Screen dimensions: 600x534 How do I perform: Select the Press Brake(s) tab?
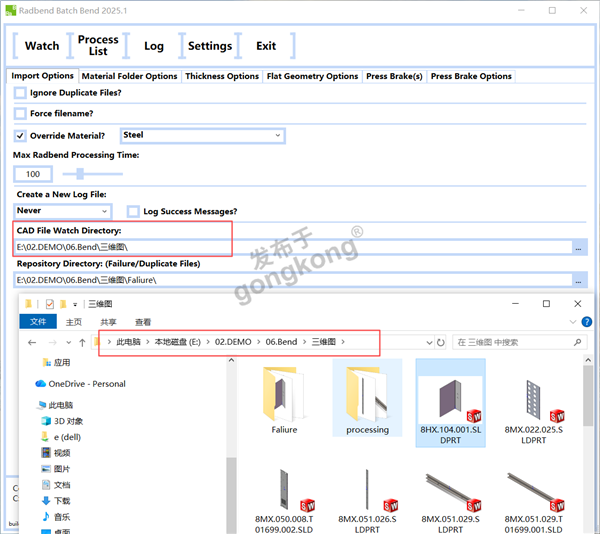[394, 76]
